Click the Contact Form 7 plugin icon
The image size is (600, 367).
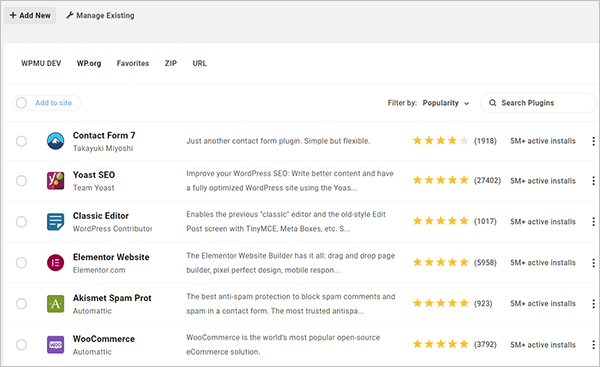[55, 141]
